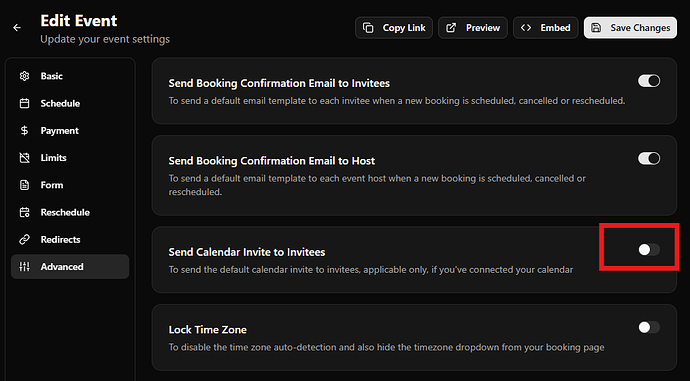Click the description about emailing each invitee
The image size is (690, 381).
click(x=397, y=101)
